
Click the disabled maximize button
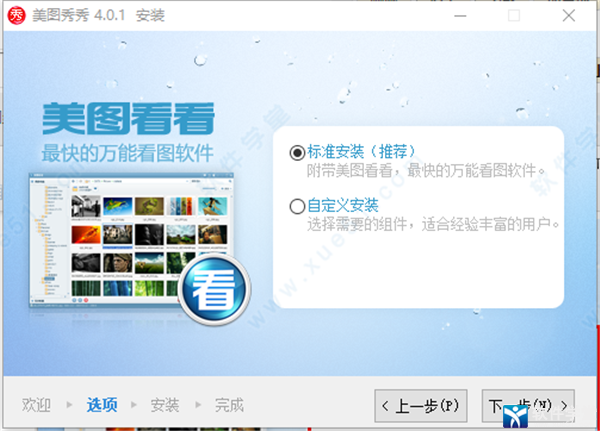click(514, 16)
